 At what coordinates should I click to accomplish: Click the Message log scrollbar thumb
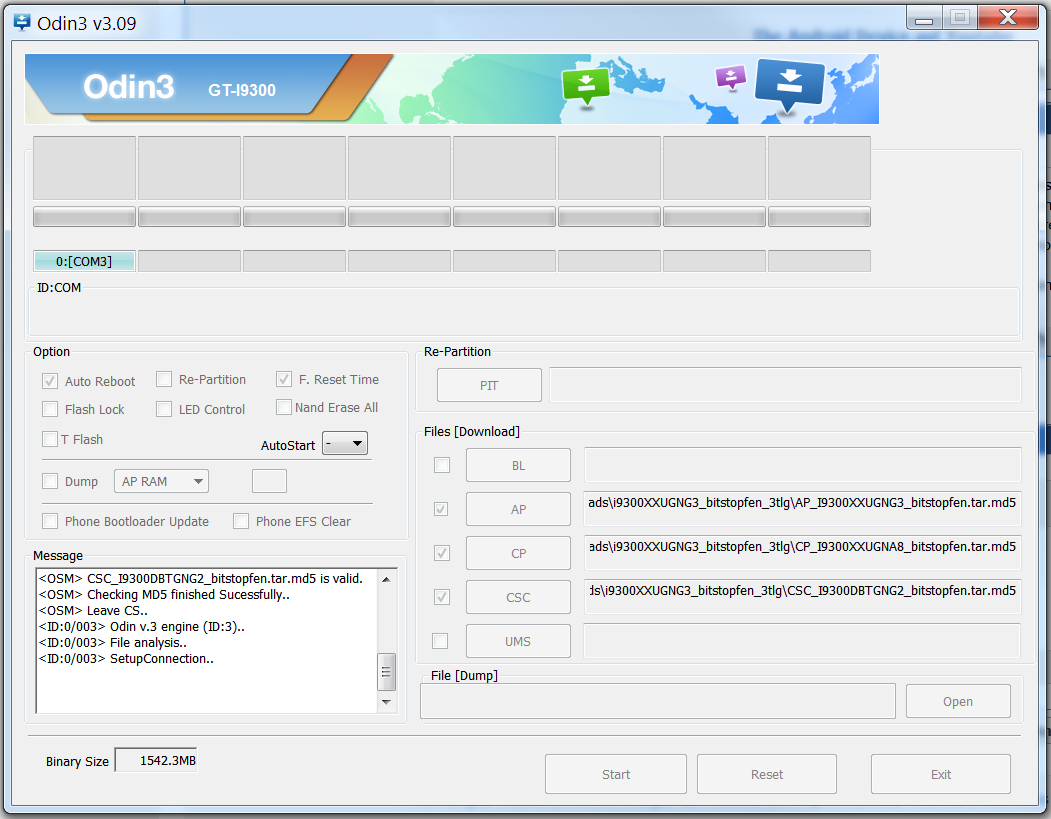[x=386, y=672]
